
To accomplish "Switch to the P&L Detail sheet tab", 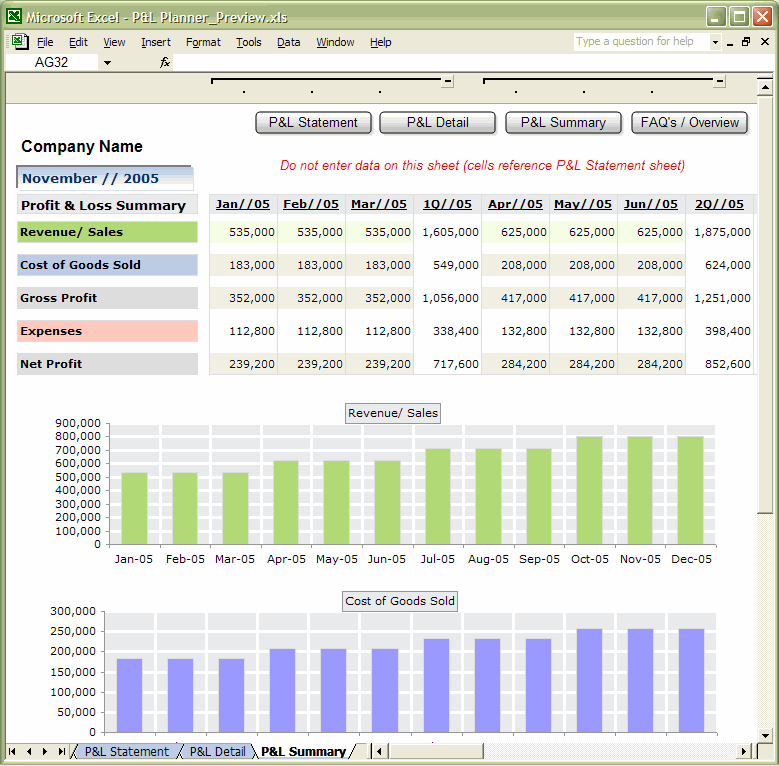I will 218,752.
